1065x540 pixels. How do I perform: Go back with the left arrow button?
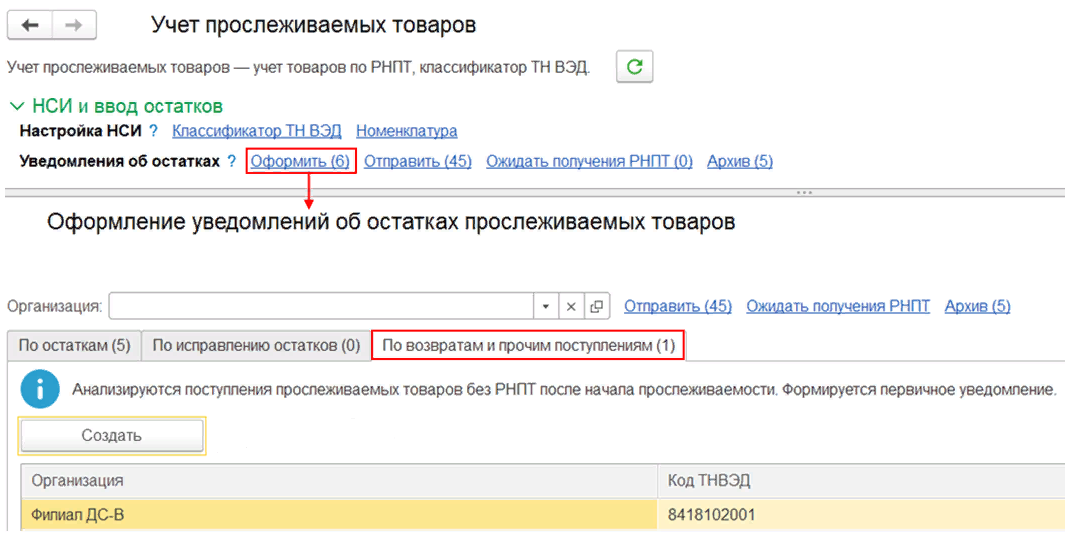pyautogui.click(x=30, y=25)
